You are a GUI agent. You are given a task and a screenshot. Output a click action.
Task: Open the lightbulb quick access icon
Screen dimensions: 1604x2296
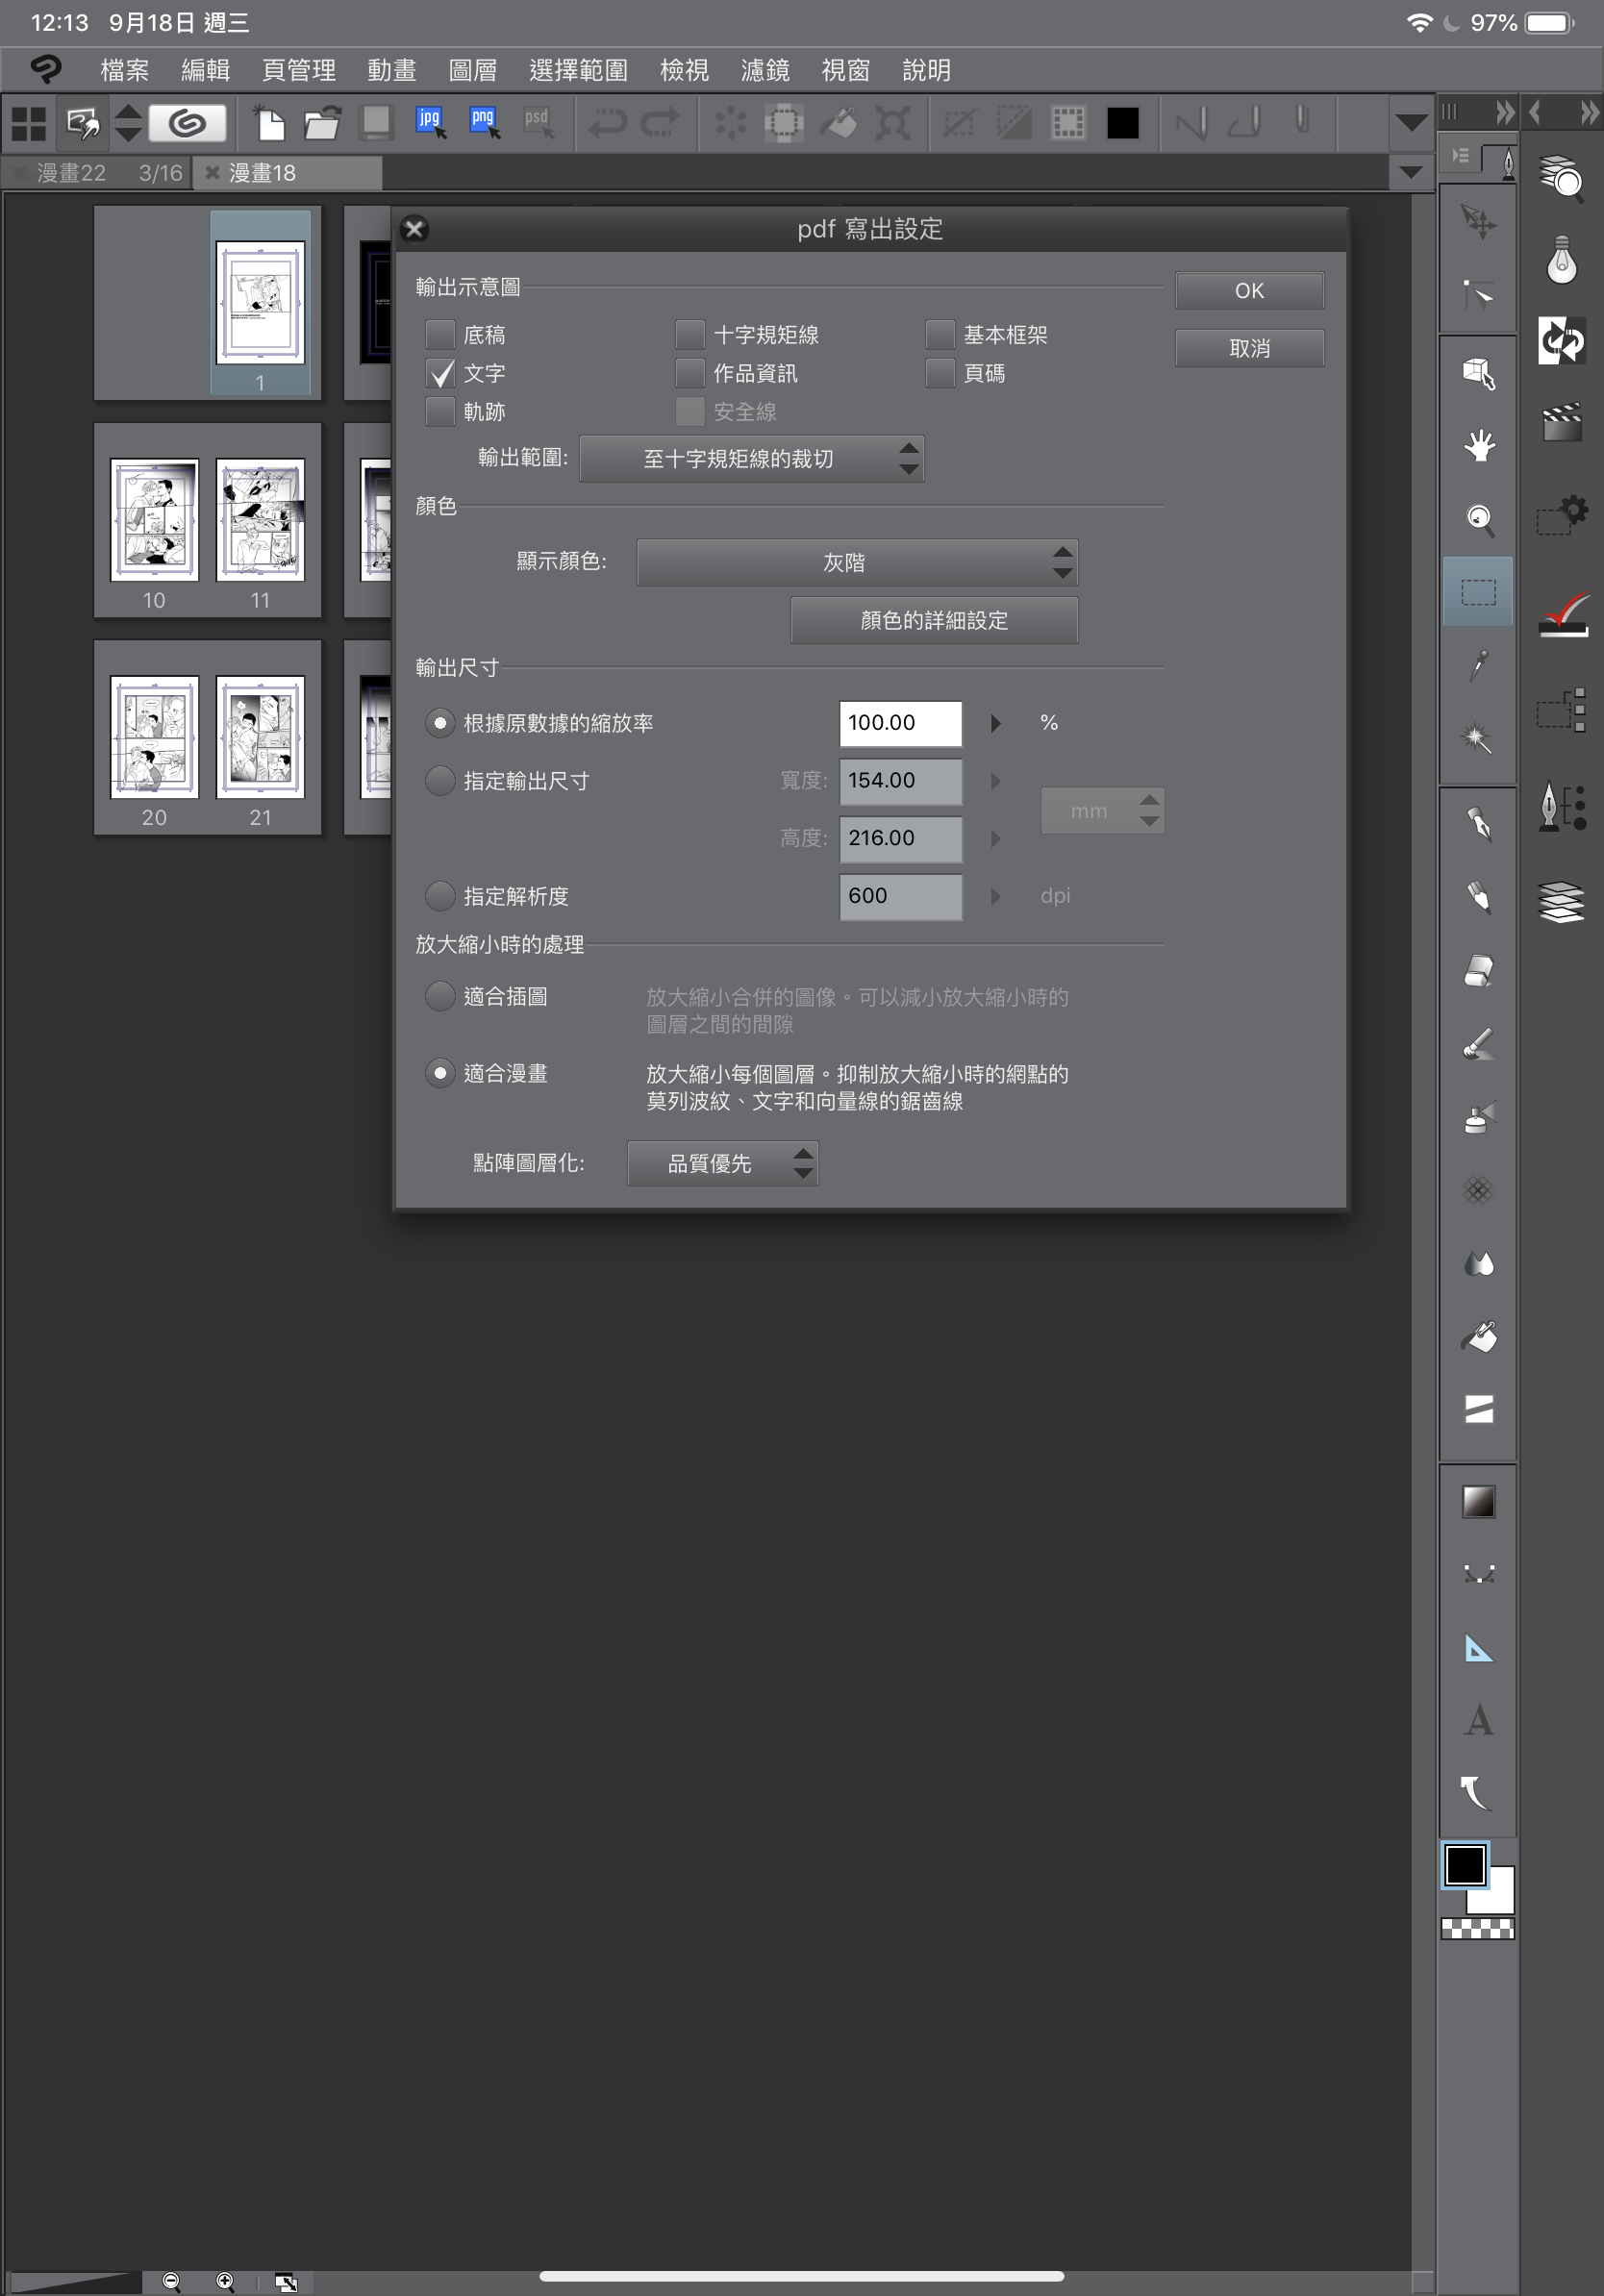(1561, 260)
